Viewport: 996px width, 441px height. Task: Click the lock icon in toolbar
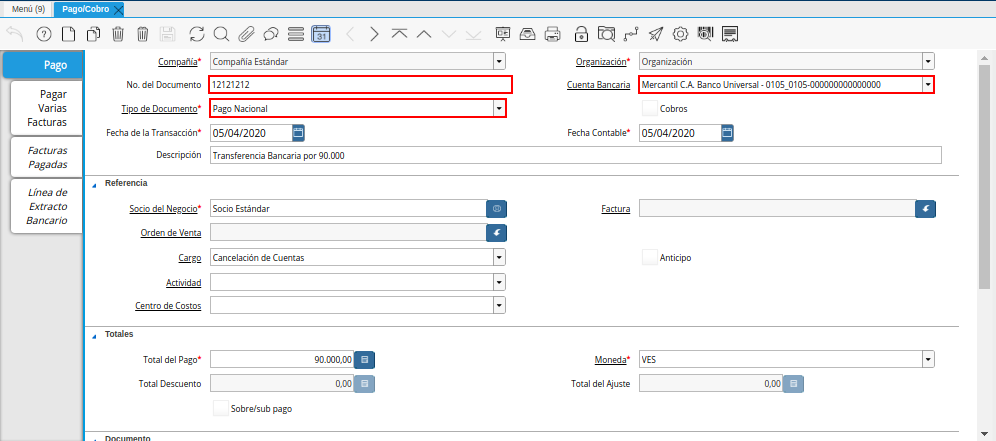coord(581,34)
